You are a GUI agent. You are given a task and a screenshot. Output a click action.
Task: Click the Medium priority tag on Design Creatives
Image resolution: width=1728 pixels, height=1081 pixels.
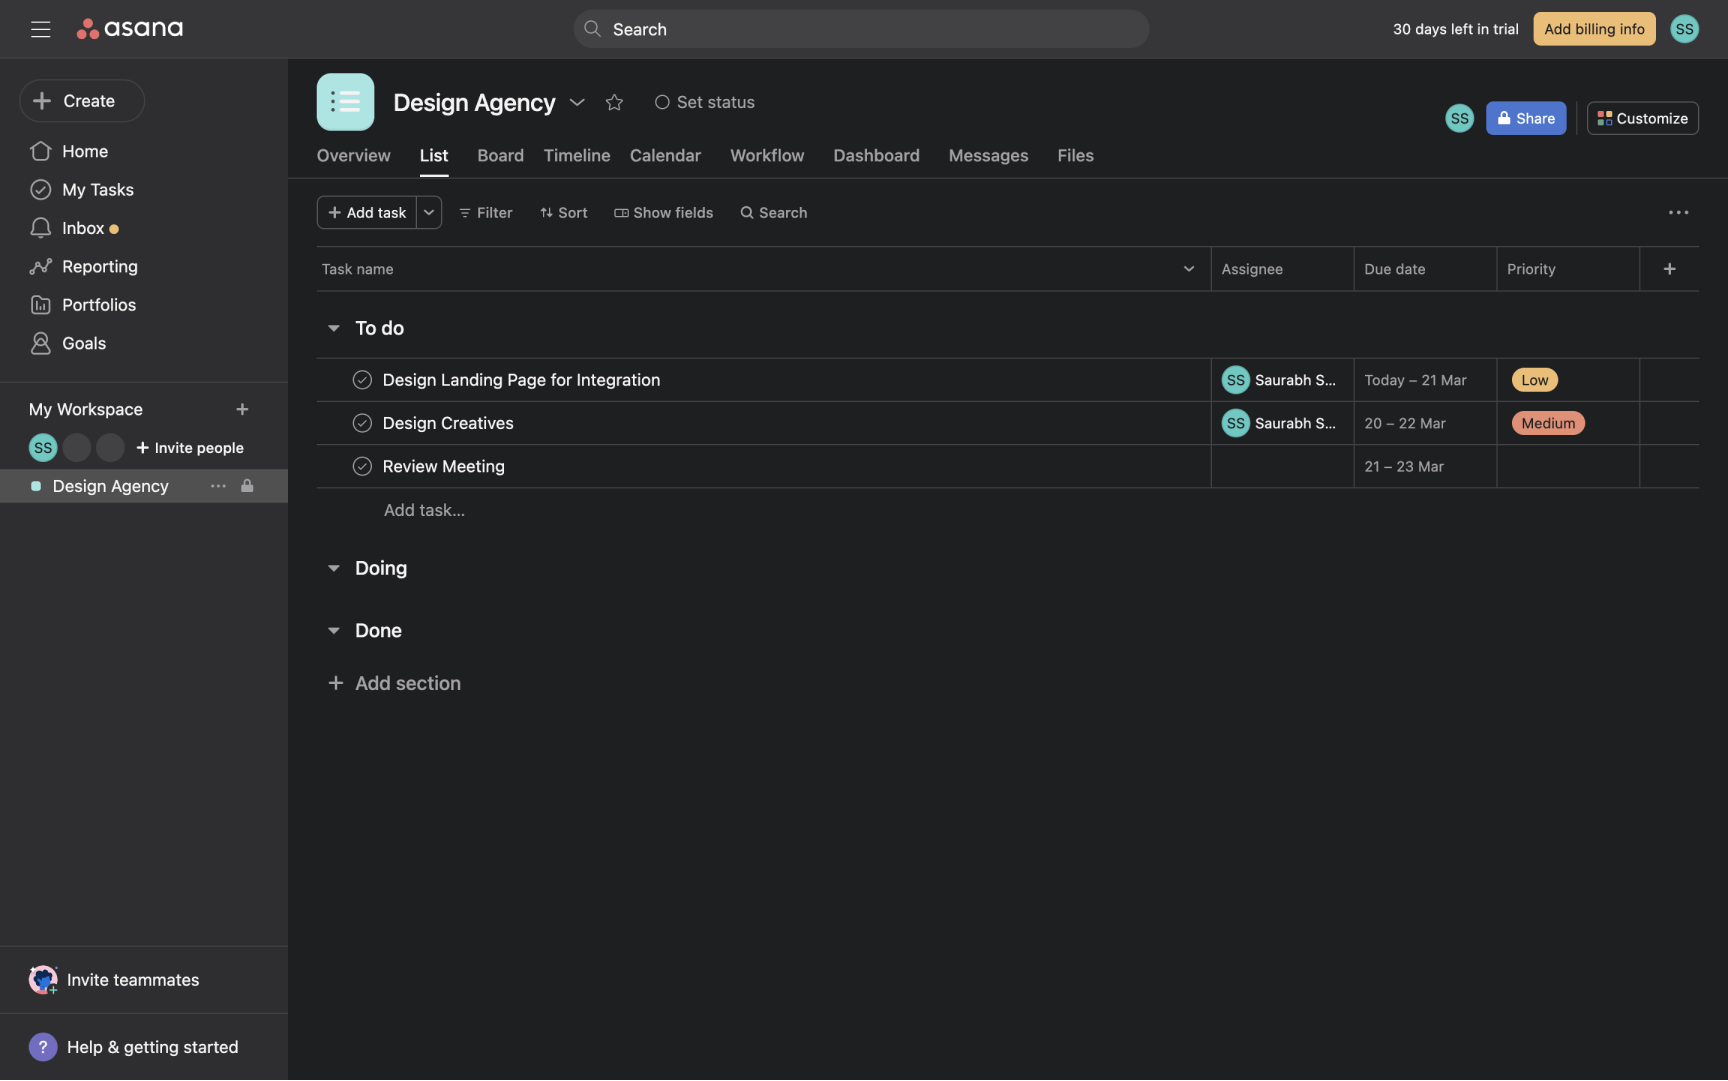[x=1547, y=423]
